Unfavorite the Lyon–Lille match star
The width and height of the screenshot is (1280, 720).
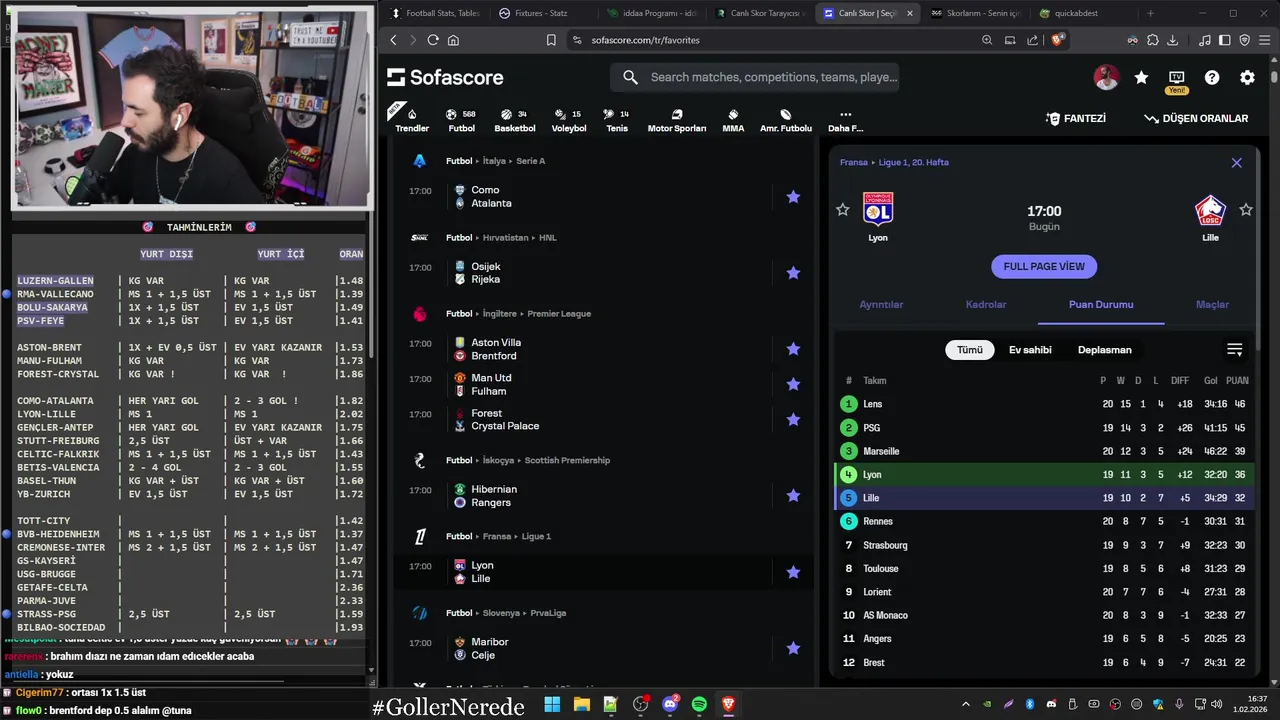793,572
